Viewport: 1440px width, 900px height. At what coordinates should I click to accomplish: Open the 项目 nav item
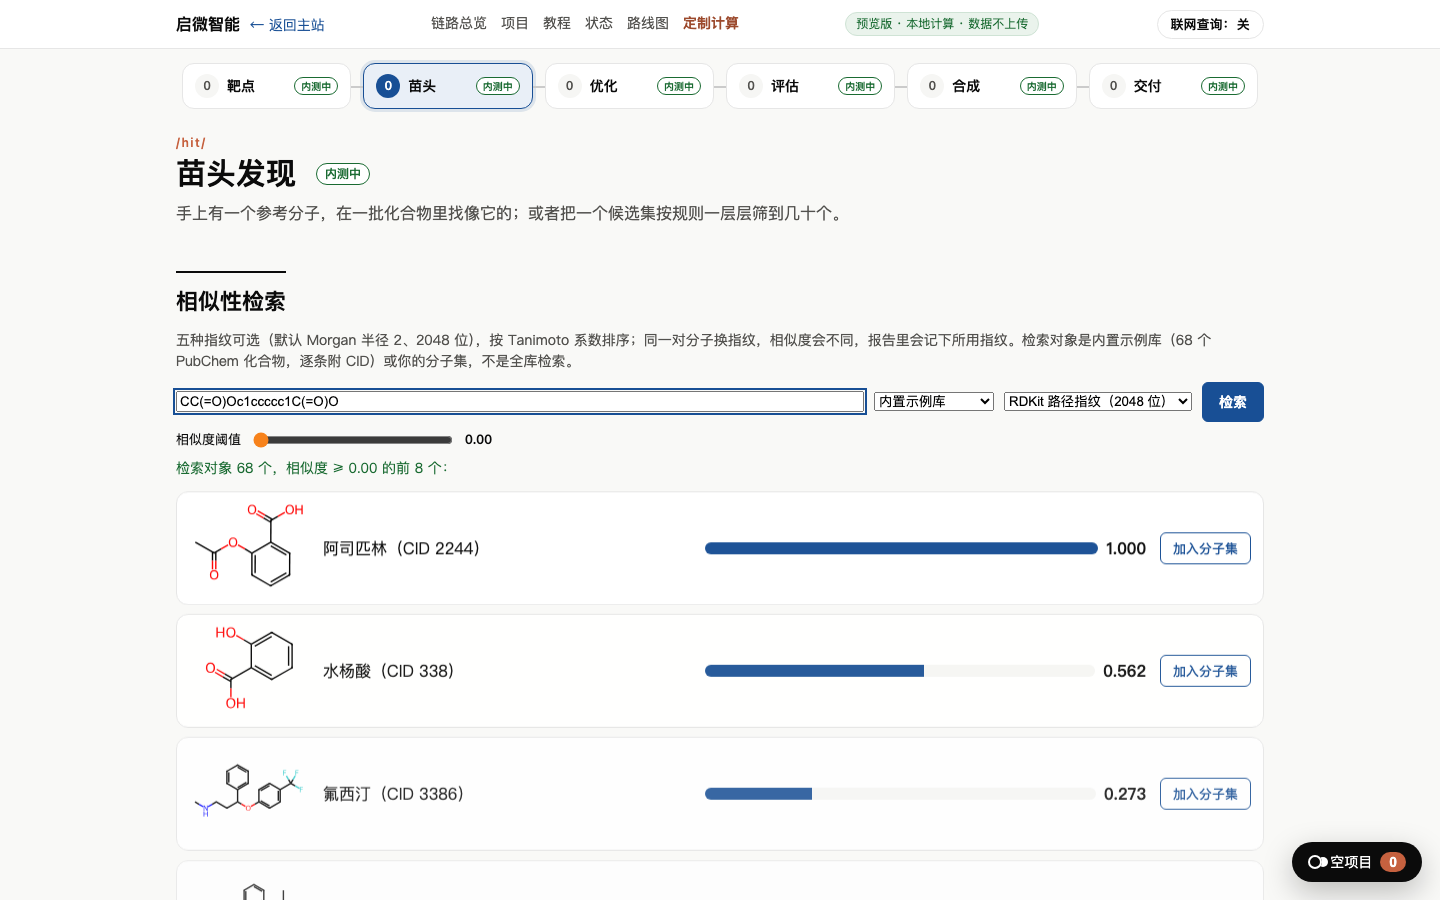[515, 23]
